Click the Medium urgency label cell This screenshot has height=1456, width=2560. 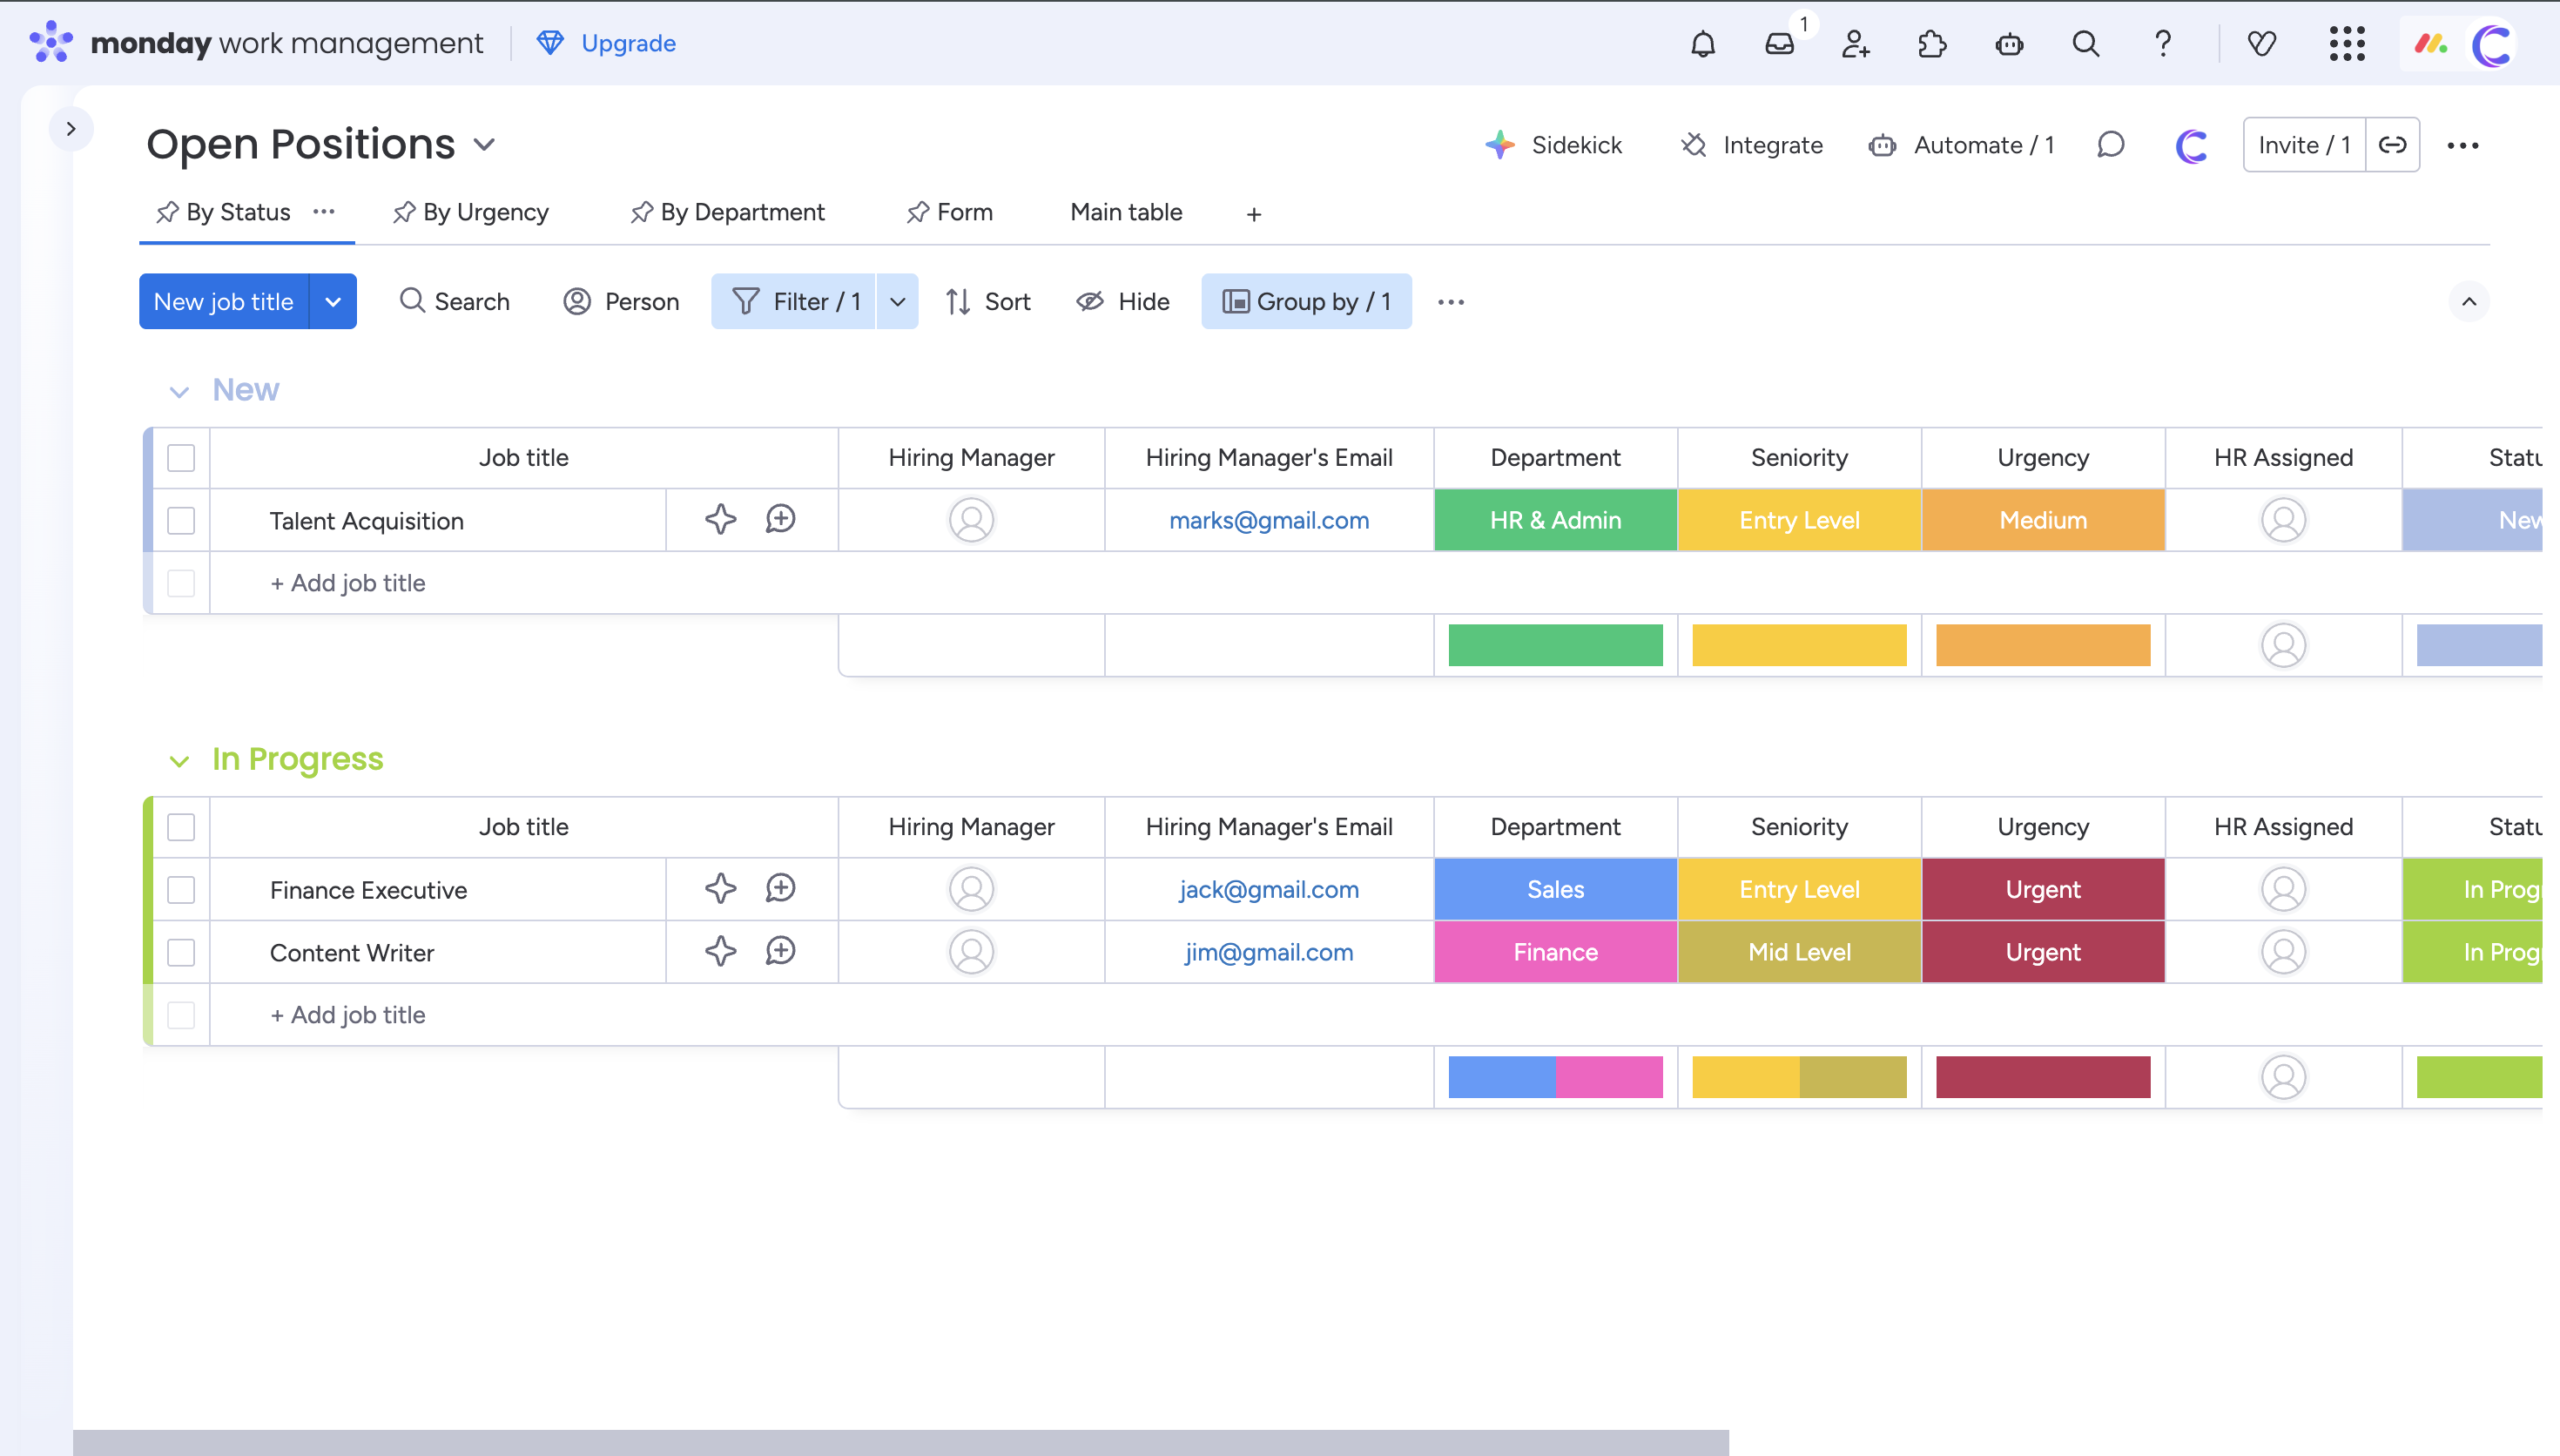coord(2042,520)
